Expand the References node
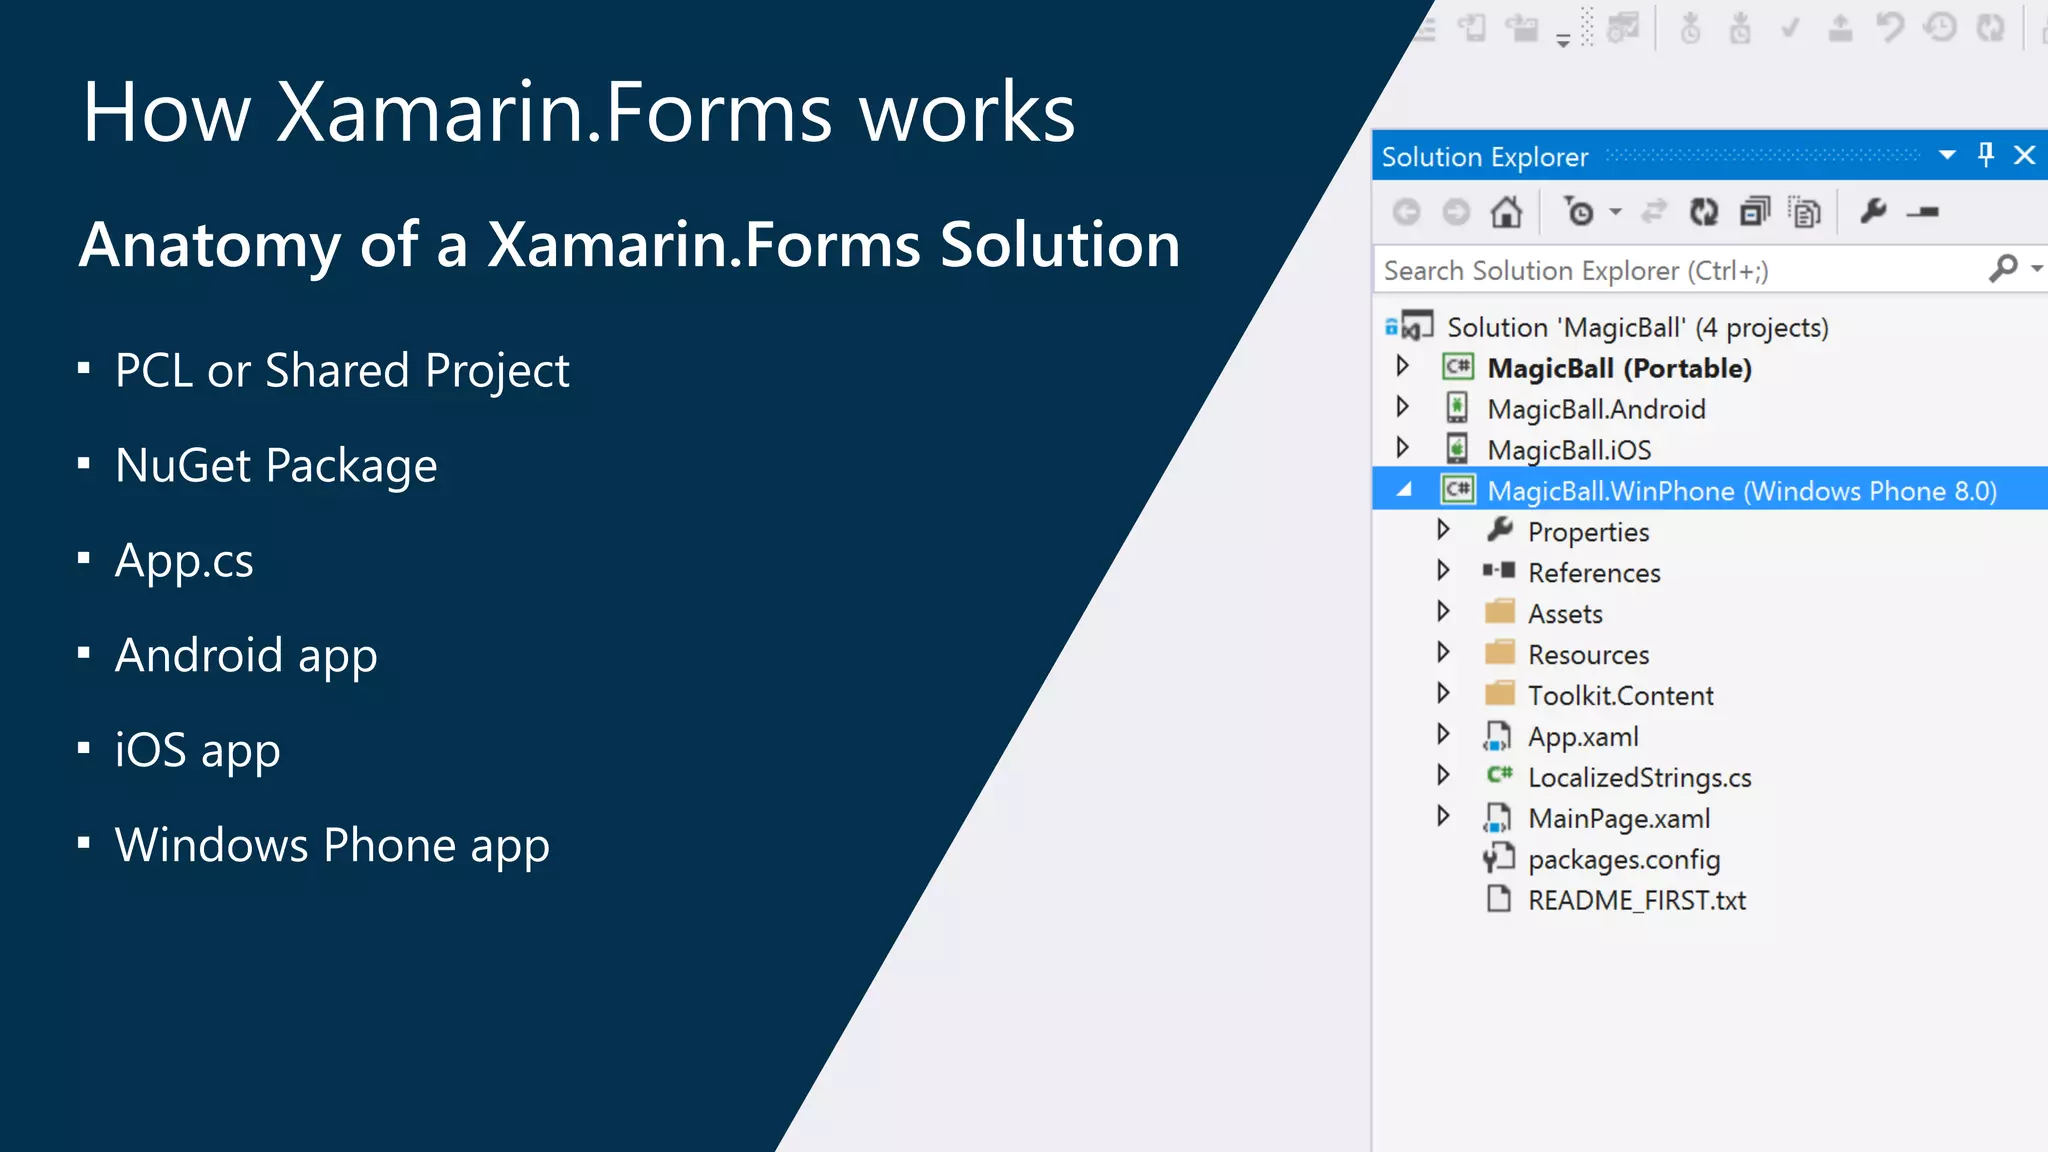2048x1152 pixels. pos(1443,570)
